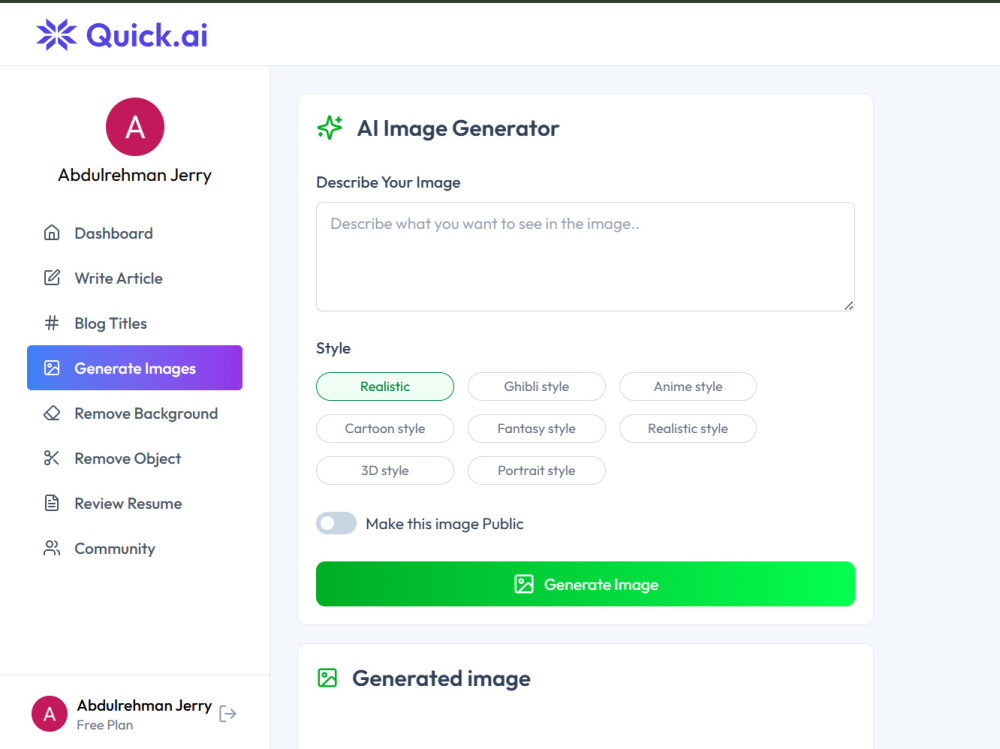Choose the Anime style option

(x=688, y=387)
